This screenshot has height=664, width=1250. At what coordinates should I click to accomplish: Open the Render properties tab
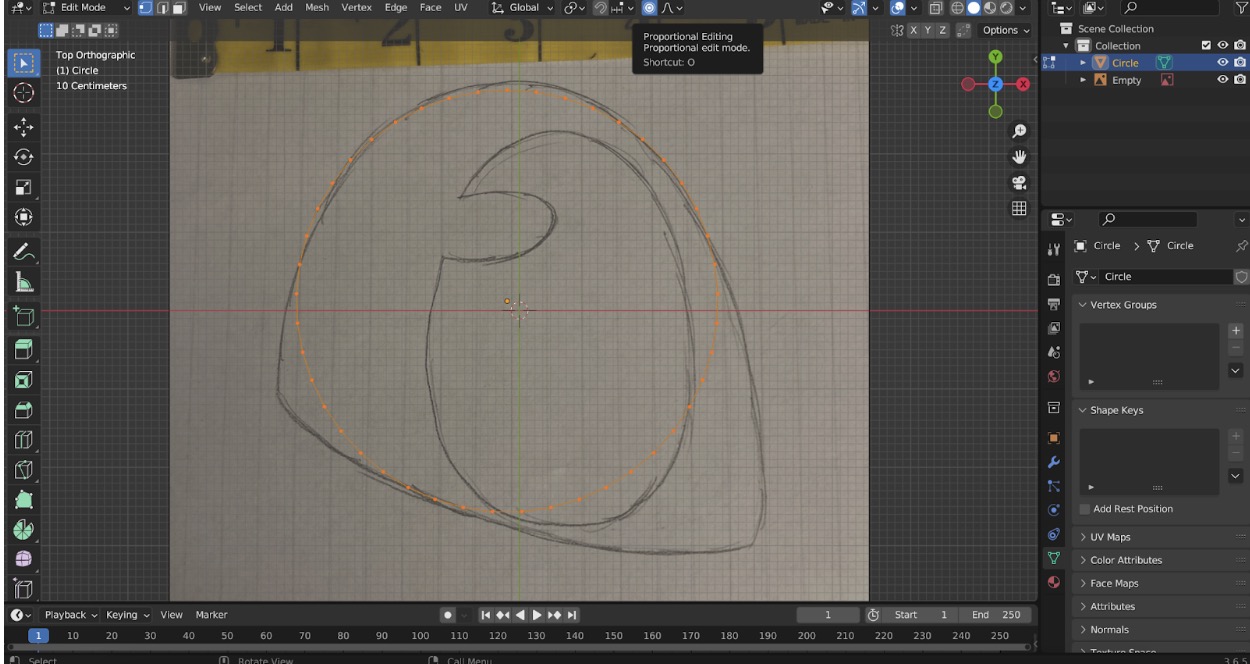1053,279
